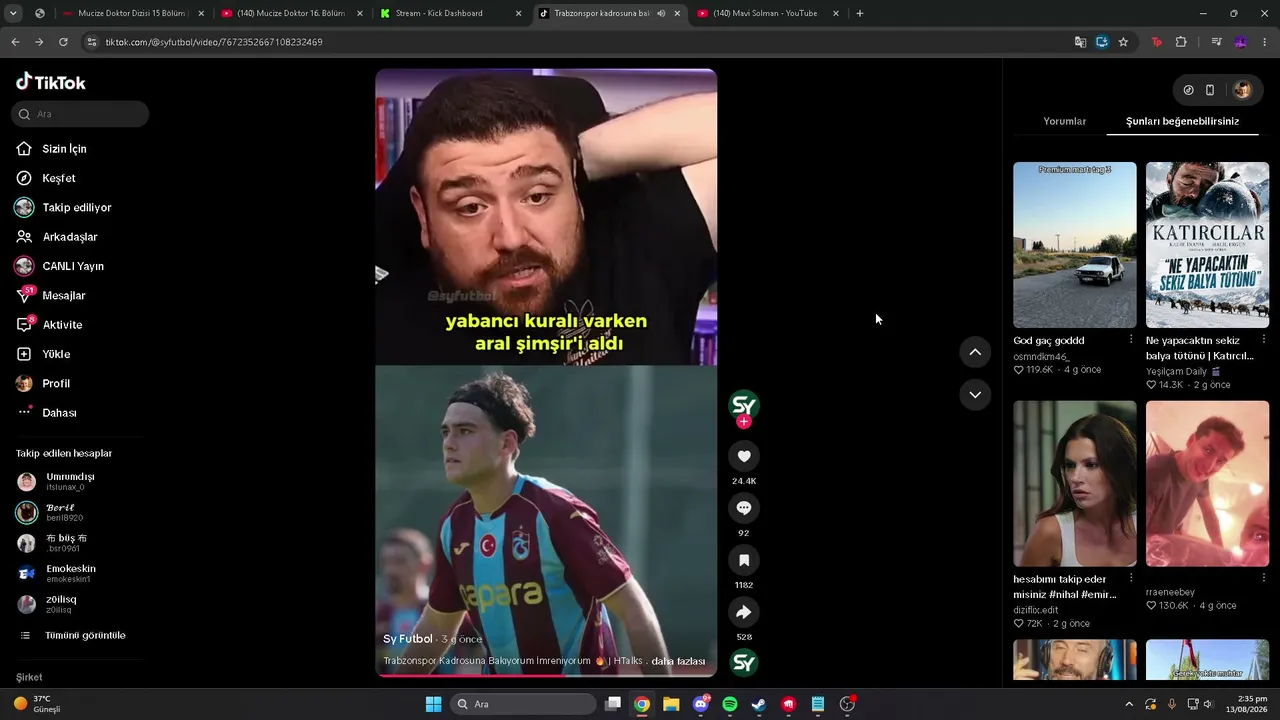
Task: Open God gaç goddd car thumbnail
Action: 1074,245
